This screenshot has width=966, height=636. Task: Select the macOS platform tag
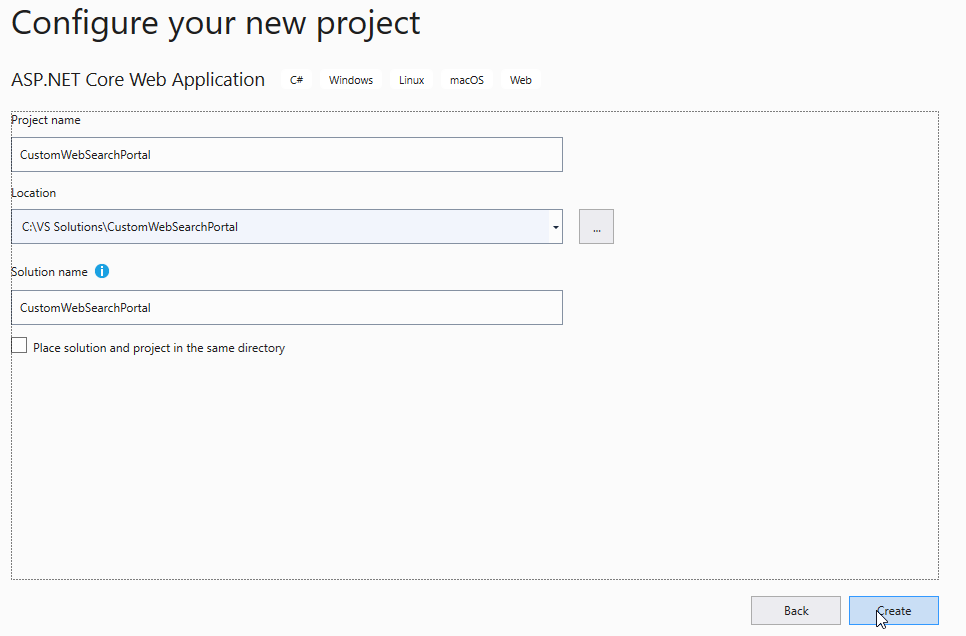[x=466, y=80]
